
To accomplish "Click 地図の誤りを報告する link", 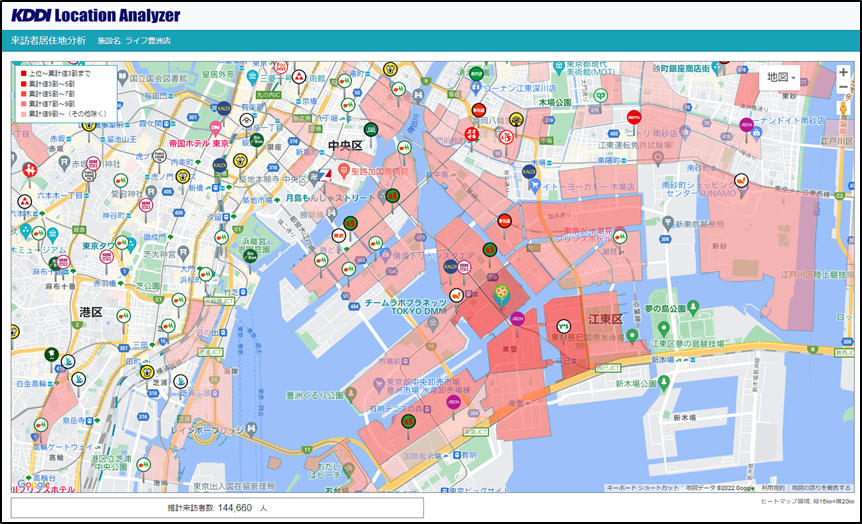I will [x=821, y=488].
